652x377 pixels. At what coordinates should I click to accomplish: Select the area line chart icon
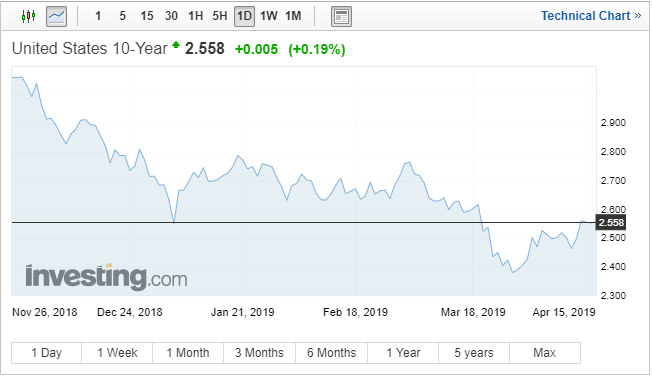click(57, 17)
